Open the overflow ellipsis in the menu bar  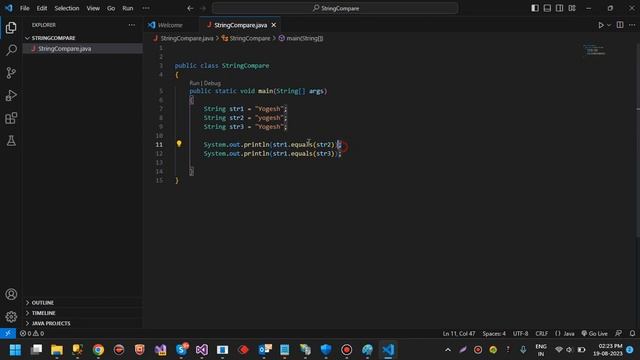(146, 8)
